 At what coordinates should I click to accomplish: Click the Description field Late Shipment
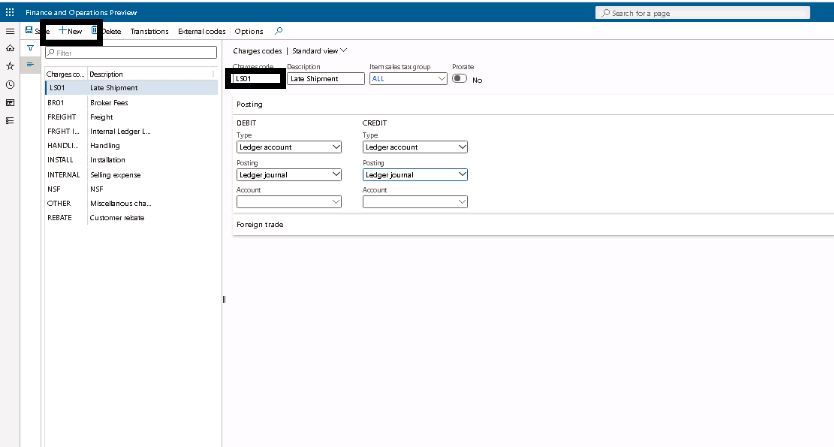pyautogui.click(x=326, y=79)
